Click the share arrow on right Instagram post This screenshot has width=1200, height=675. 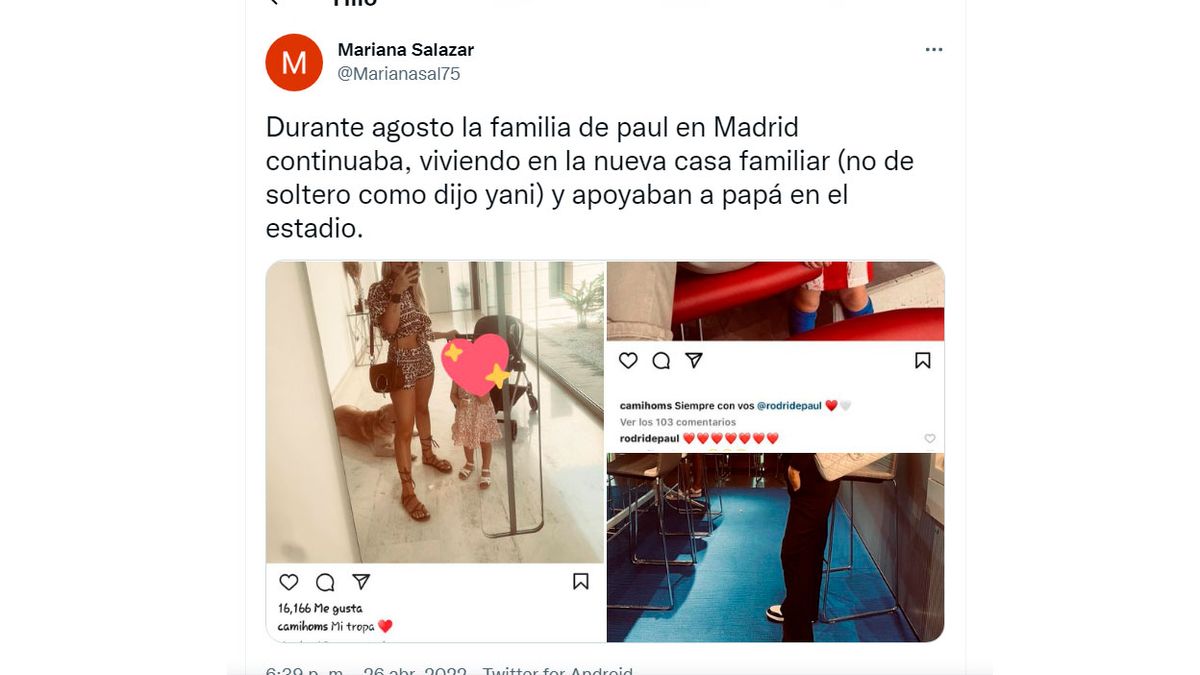[x=694, y=361]
